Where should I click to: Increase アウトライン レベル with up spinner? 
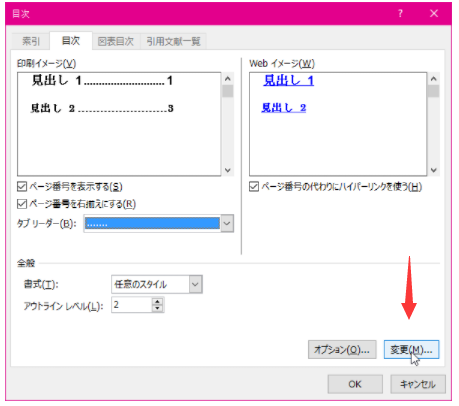[x=157, y=301]
